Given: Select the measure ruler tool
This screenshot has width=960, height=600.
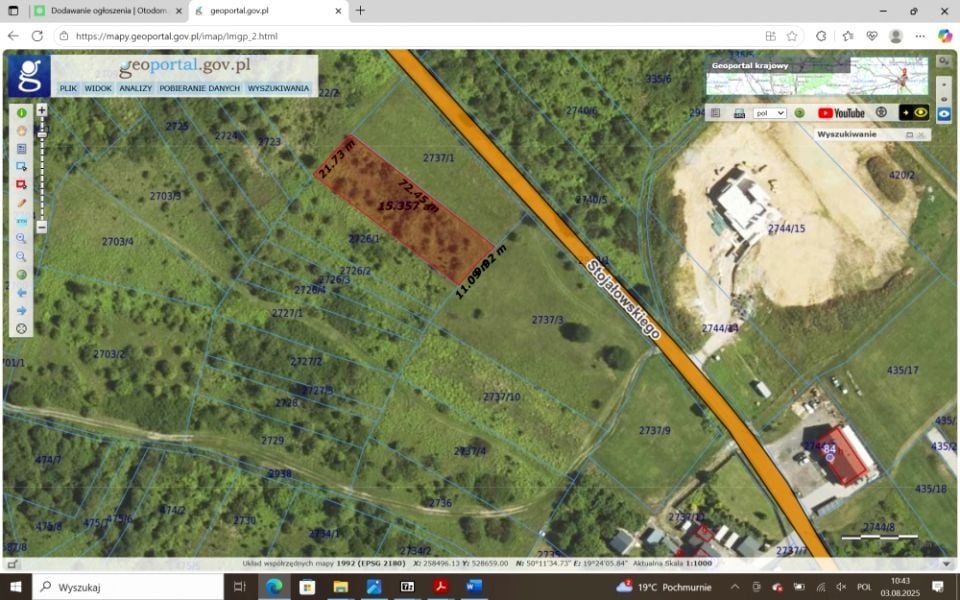Looking at the screenshot, I should pyautogui.click(x=21, y=220).
